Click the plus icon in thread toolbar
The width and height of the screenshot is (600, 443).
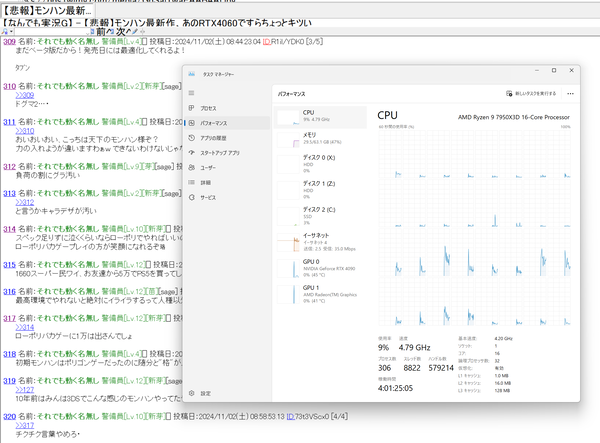point(142,32)
